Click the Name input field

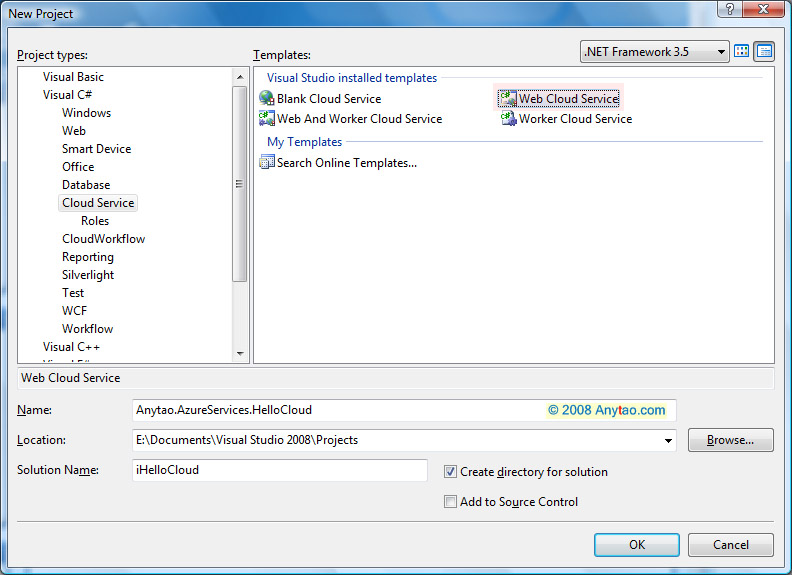pos(404,410)
